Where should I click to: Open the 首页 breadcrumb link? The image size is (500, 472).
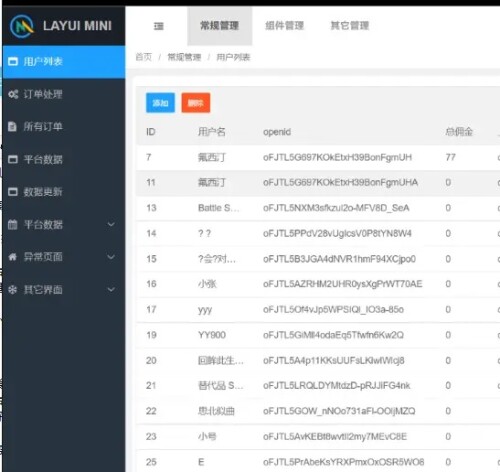point(144,57)
